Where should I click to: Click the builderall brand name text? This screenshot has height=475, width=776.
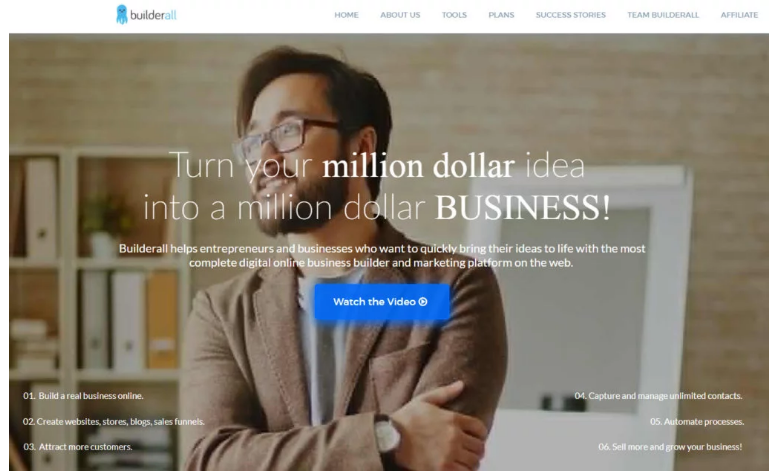coord(153,15)
